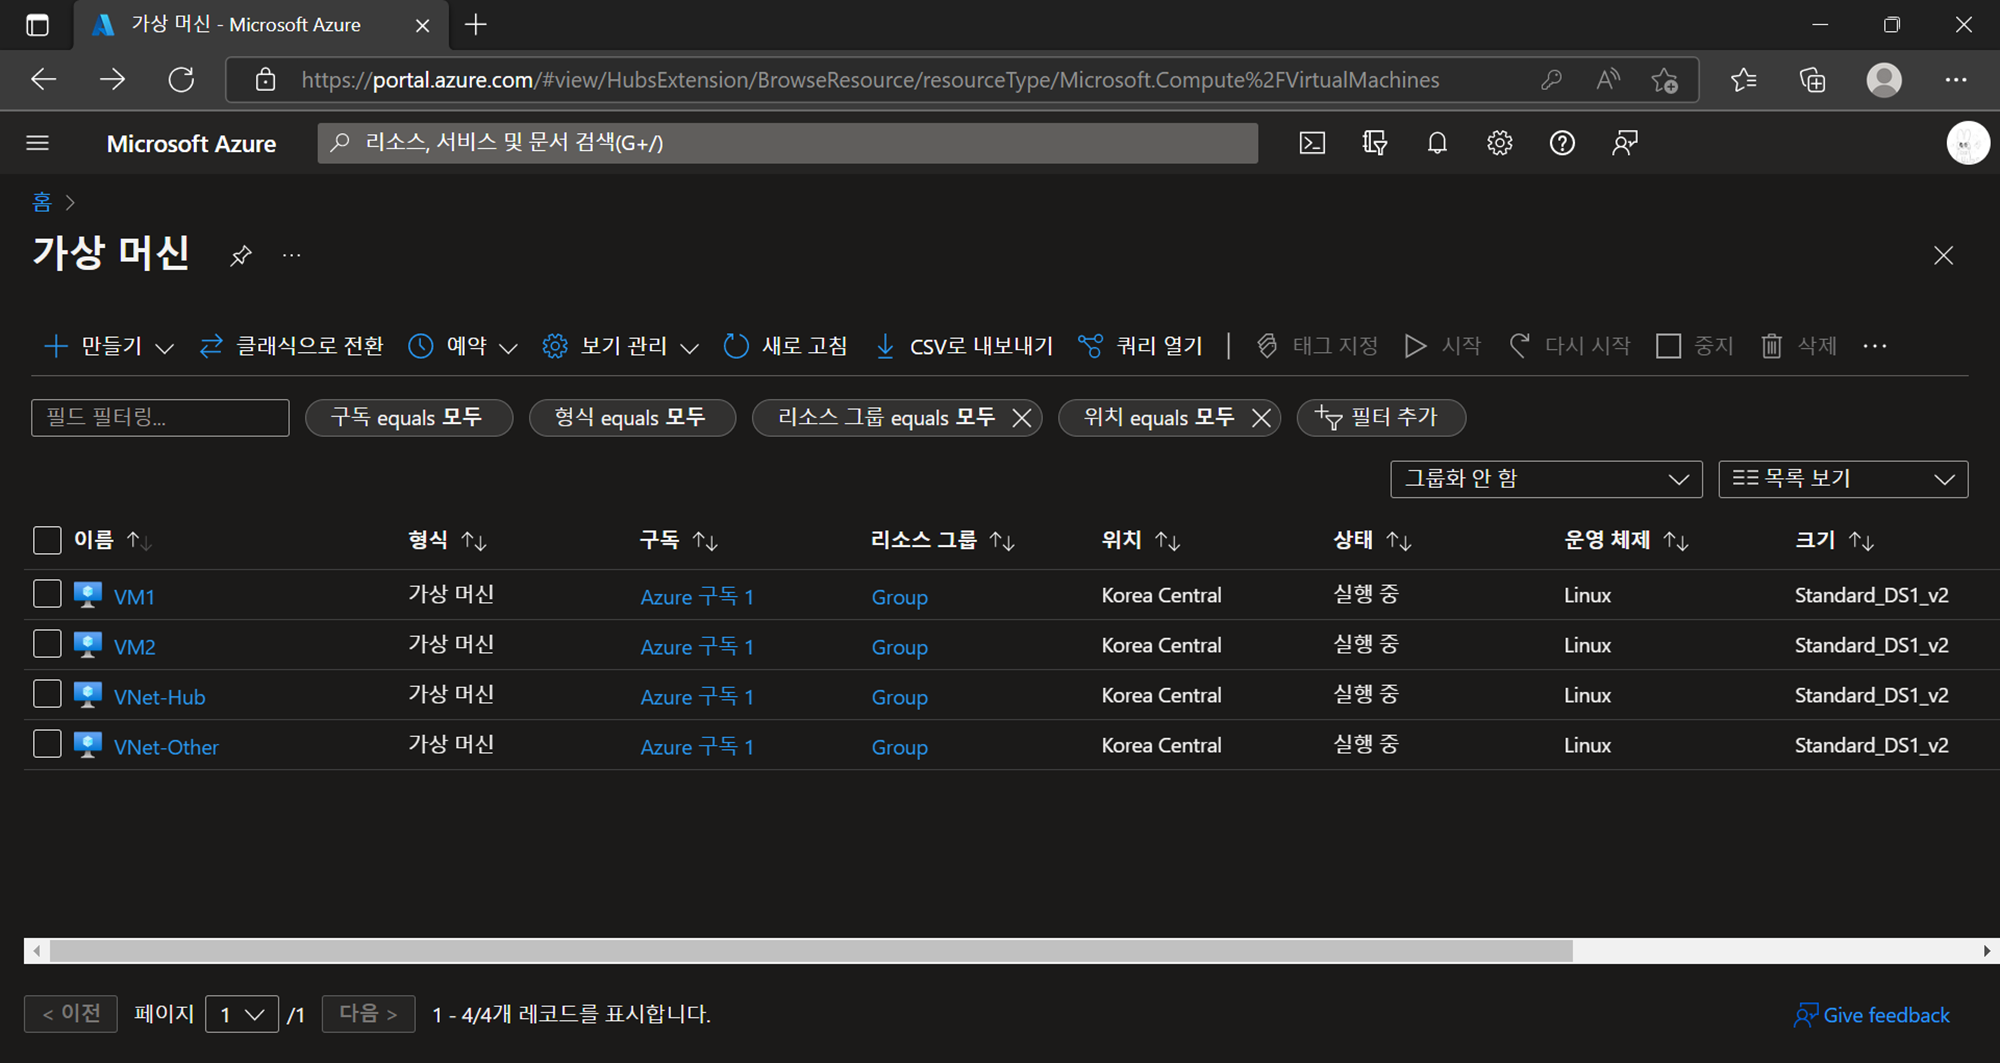The height and width of the screenshot is (1063, 2000).
Task: Open Group link in VNet-Other row
Action: pos(899,747)
